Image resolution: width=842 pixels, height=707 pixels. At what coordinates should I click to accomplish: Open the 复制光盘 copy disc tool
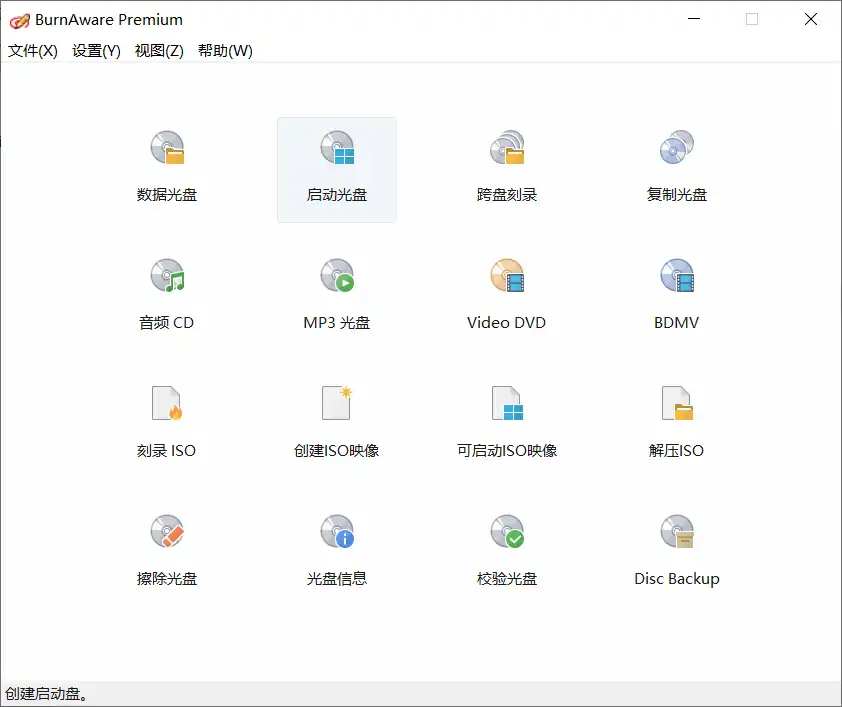(677, 170)
